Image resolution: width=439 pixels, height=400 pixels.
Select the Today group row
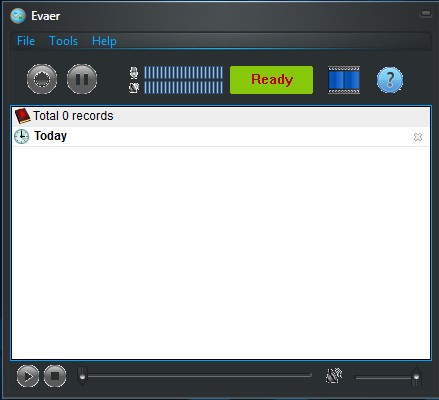221,137
